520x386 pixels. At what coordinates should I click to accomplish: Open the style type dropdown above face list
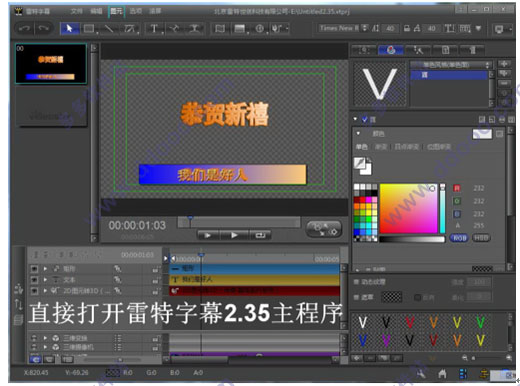tap(451, 65)
